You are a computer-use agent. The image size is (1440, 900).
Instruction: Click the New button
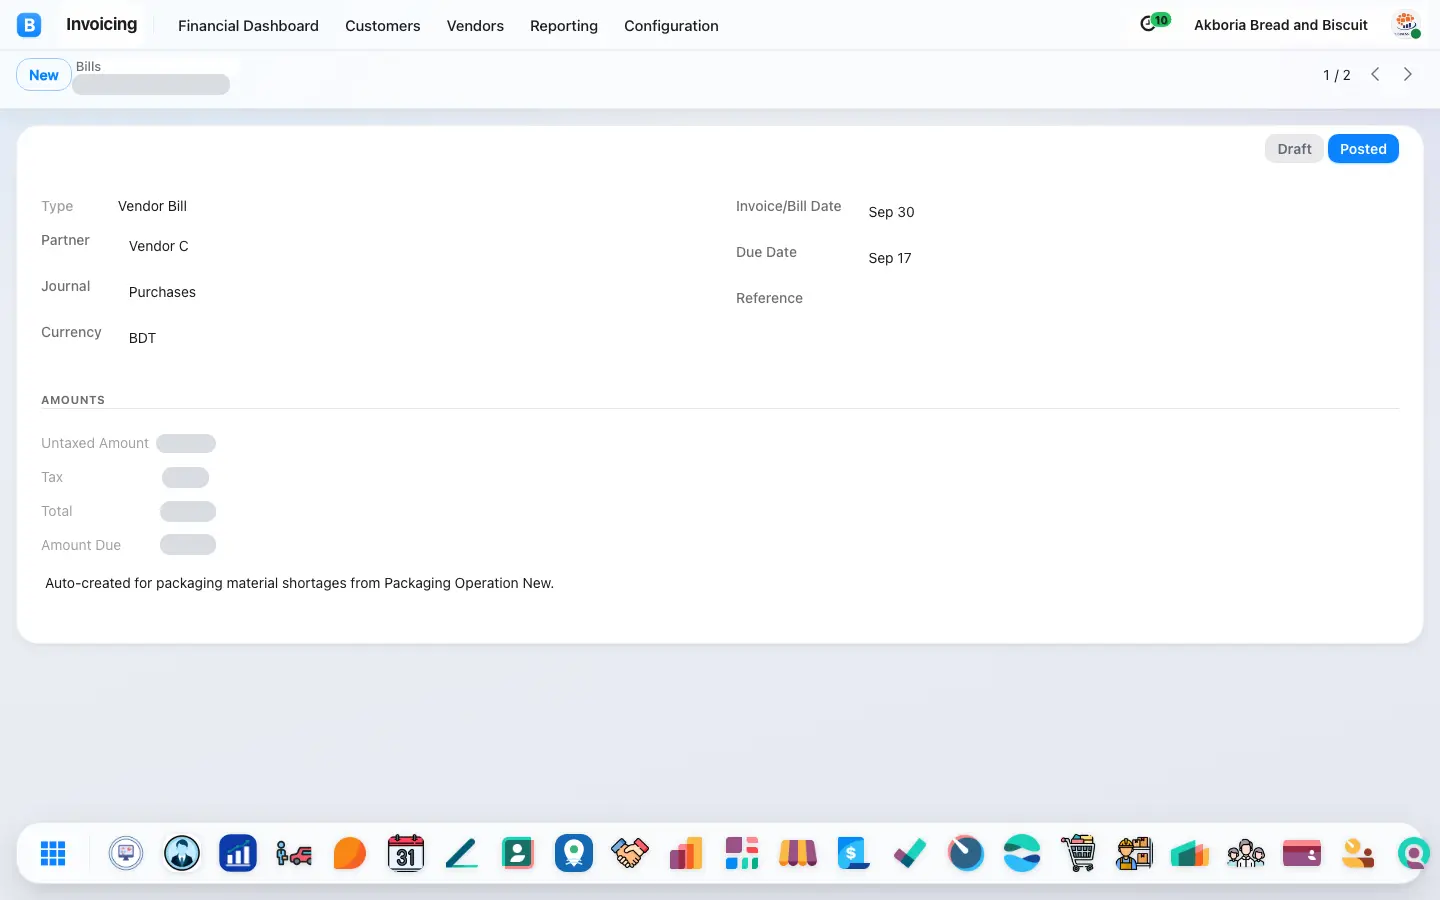point(44,75)
